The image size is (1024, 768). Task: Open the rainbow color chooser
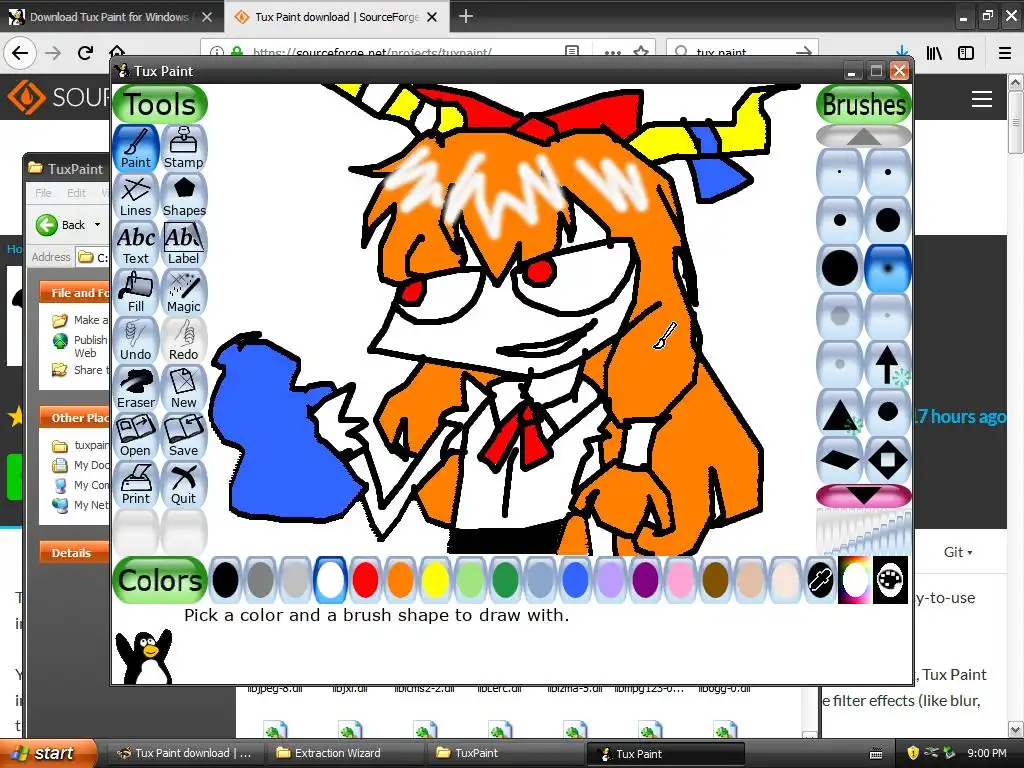[x=855, y=580]
